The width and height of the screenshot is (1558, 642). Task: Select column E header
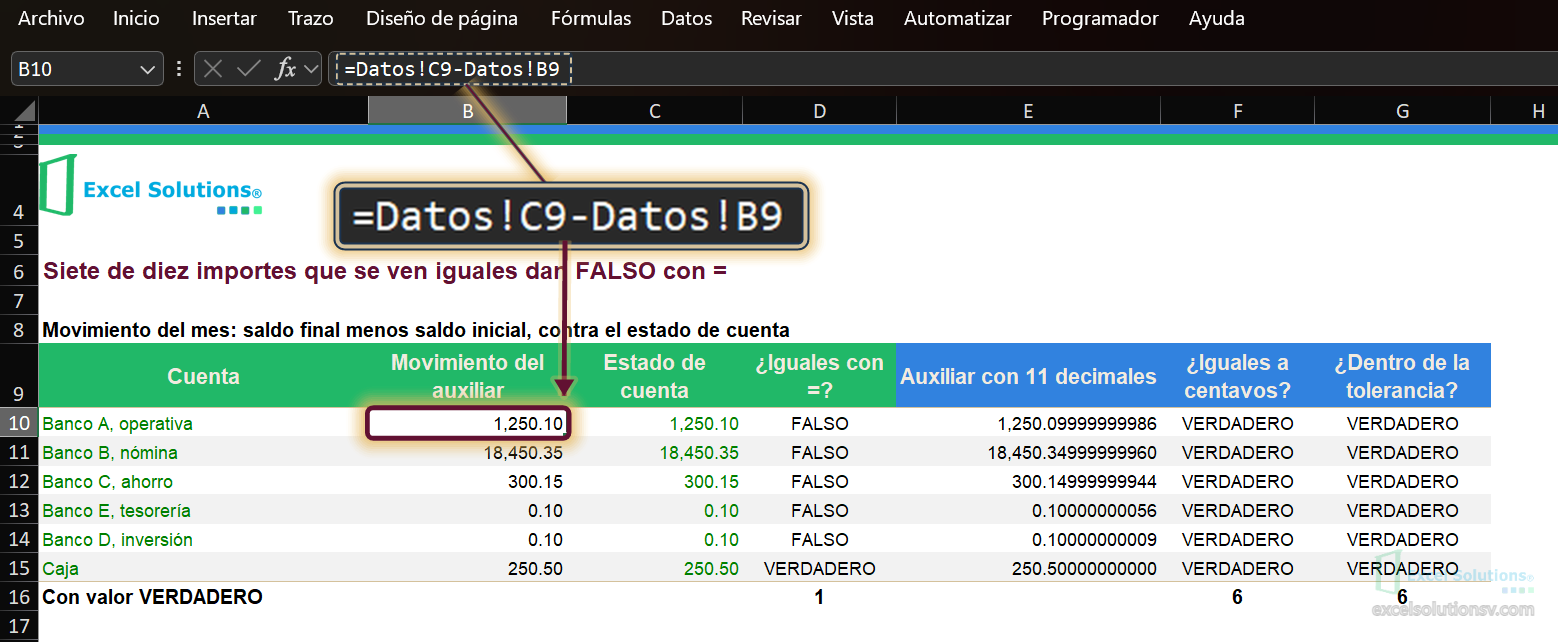(1028, 111)
